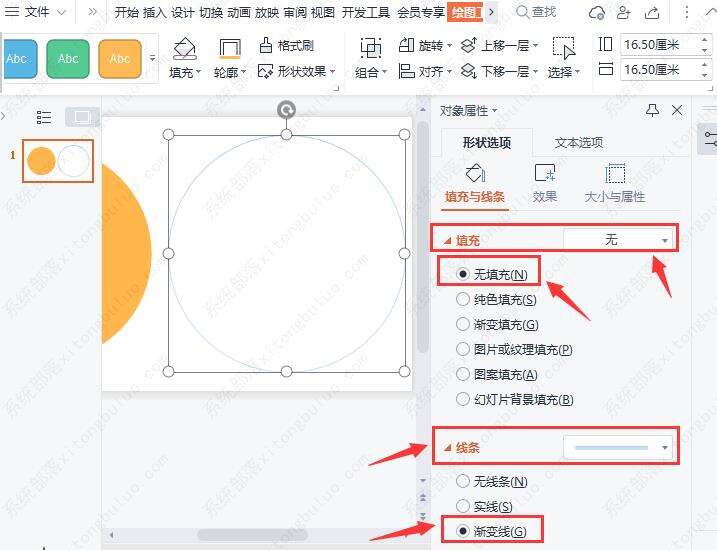
Task: Click the 格式刷 format painter
Action: 286,45
